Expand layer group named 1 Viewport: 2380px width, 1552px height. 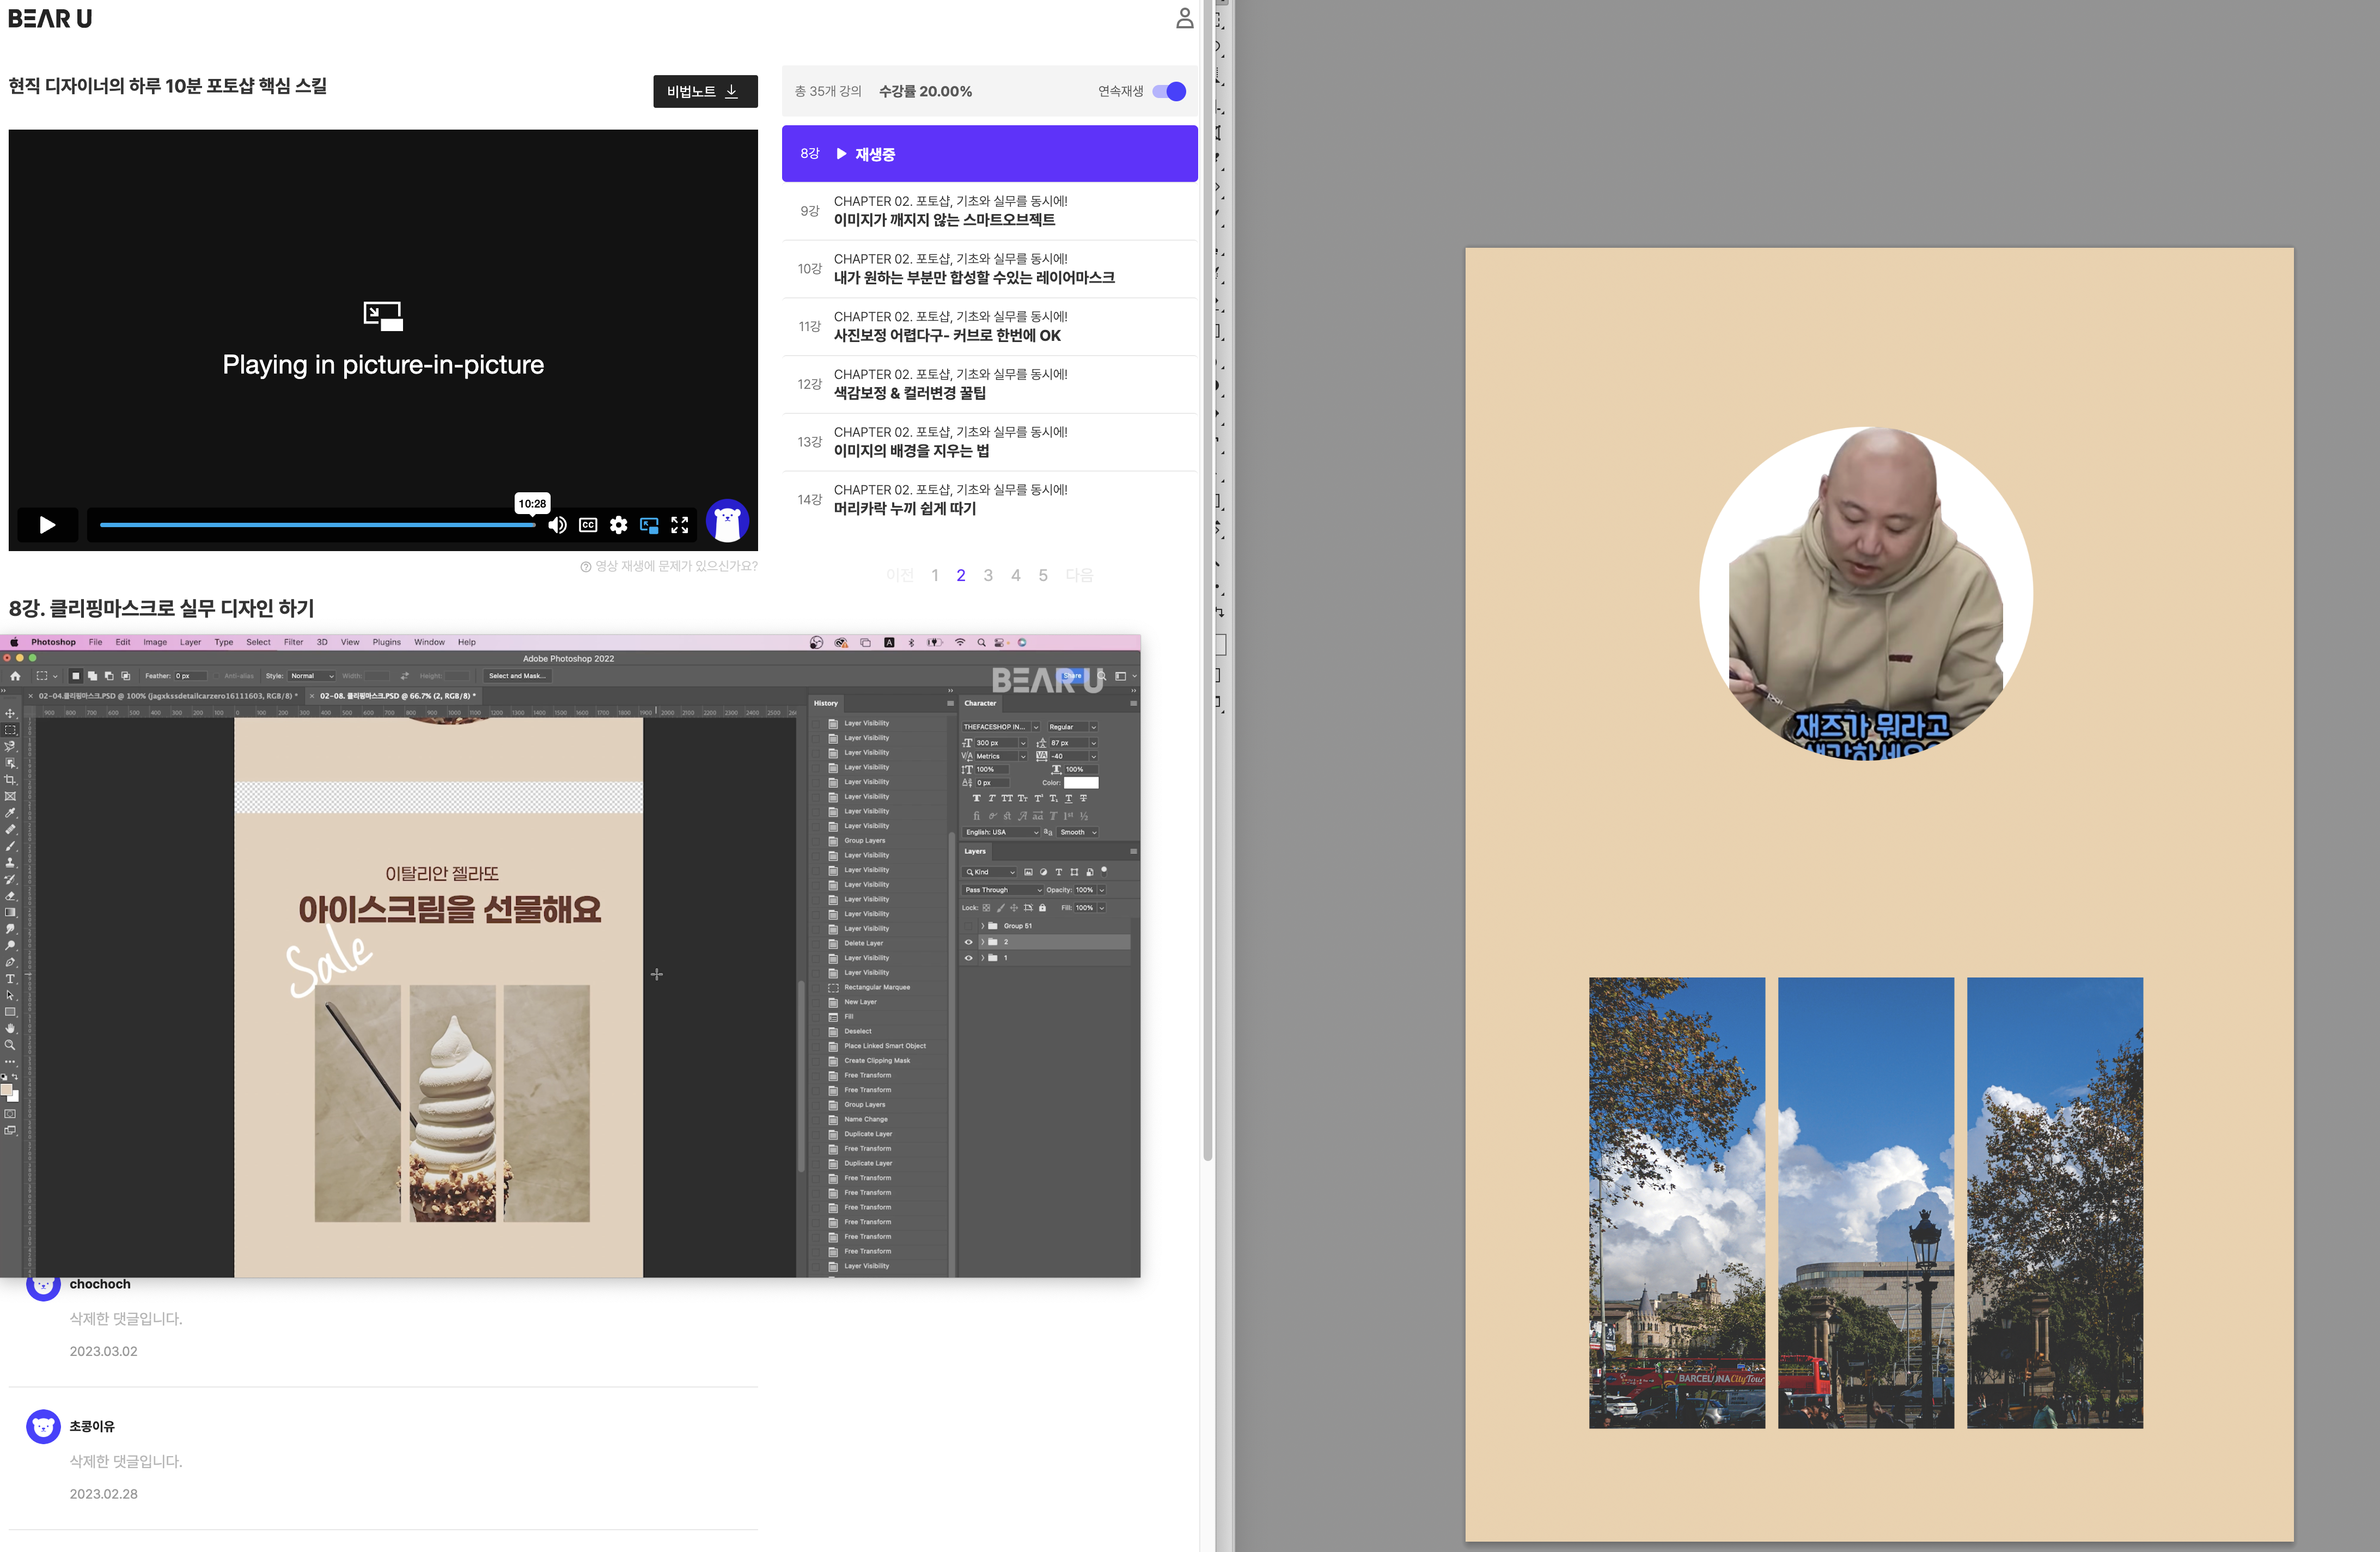983,958
